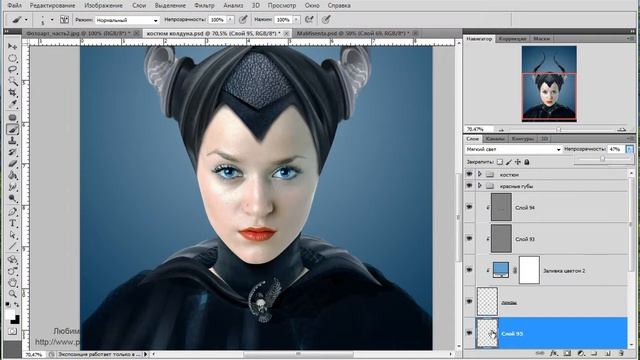The height and width of the screenshot is (360, 640).
Task: Select the Eyedropper tool
Action: pos(13,105)
